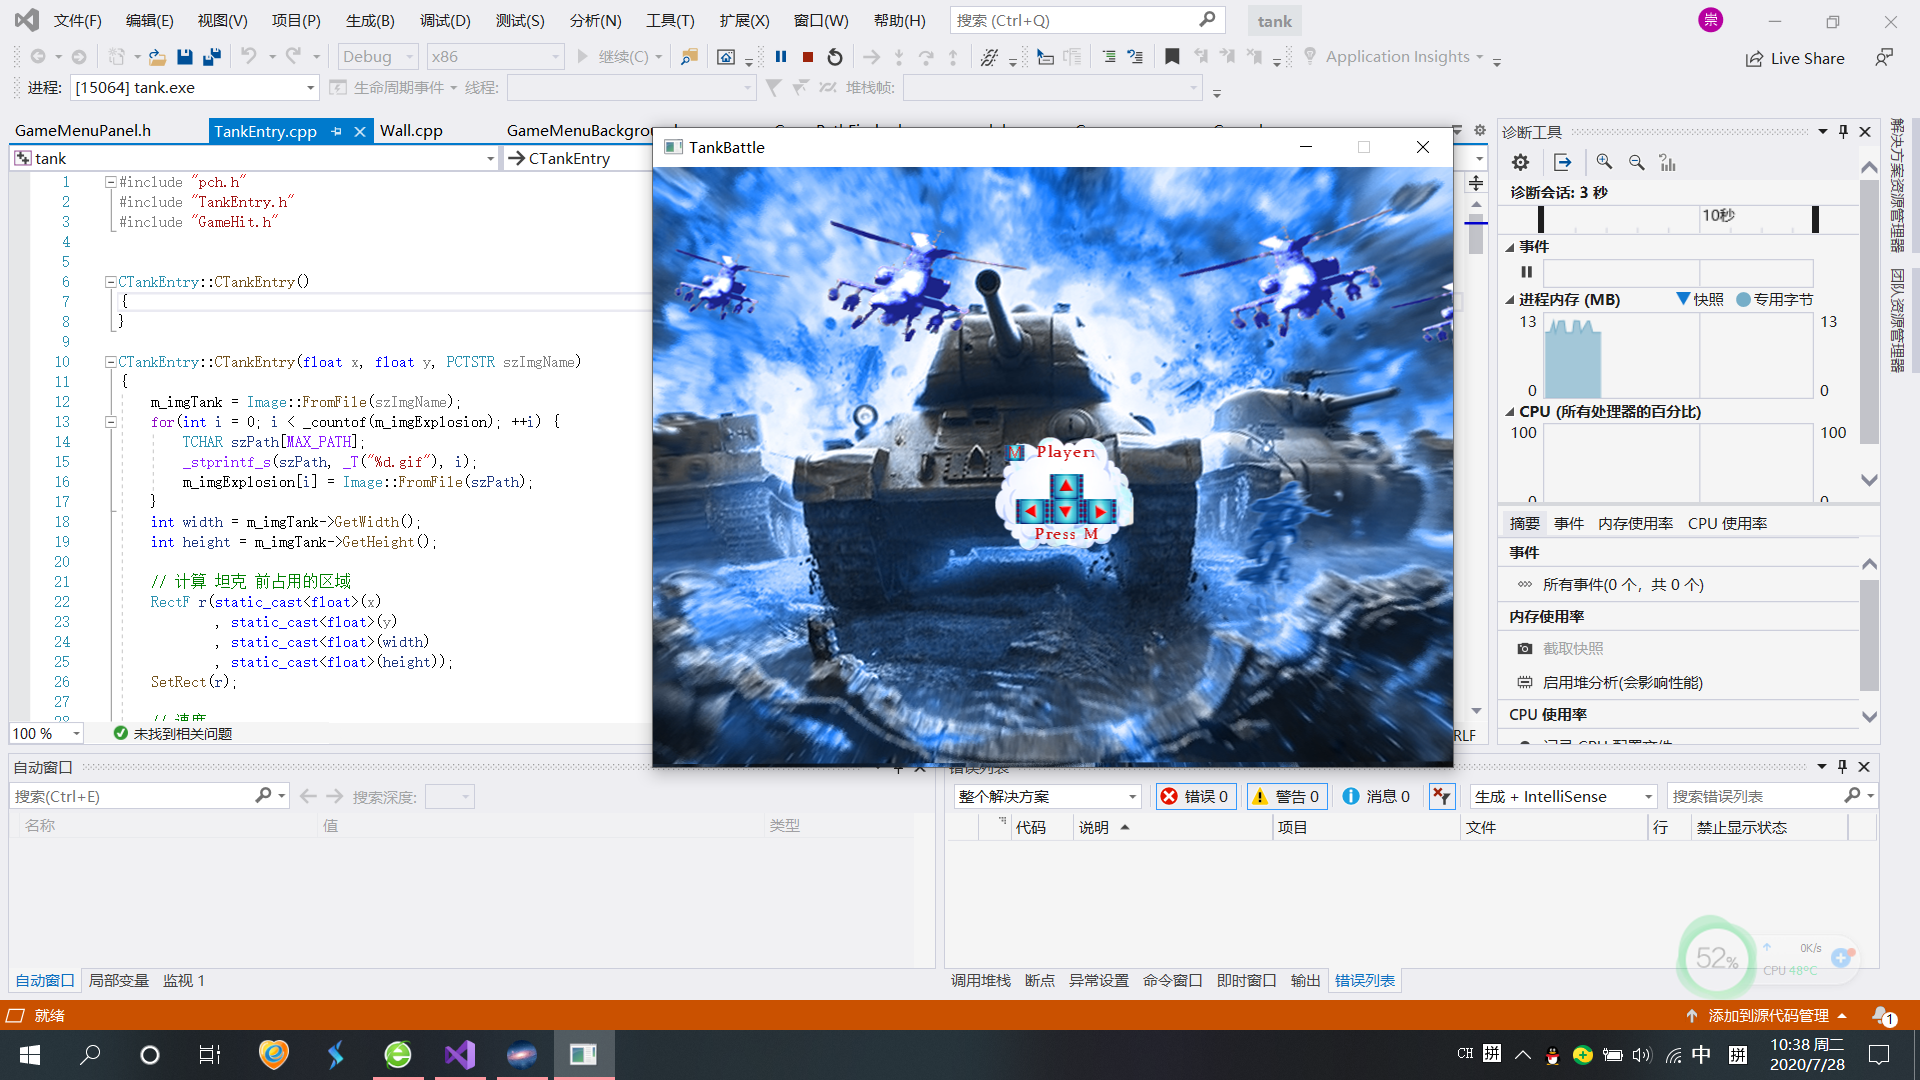Image resolution: width=1920 pixels, height=1080 pixels.
Task: Switch to the Wall.cpp tab
Action: click(411, 129)
